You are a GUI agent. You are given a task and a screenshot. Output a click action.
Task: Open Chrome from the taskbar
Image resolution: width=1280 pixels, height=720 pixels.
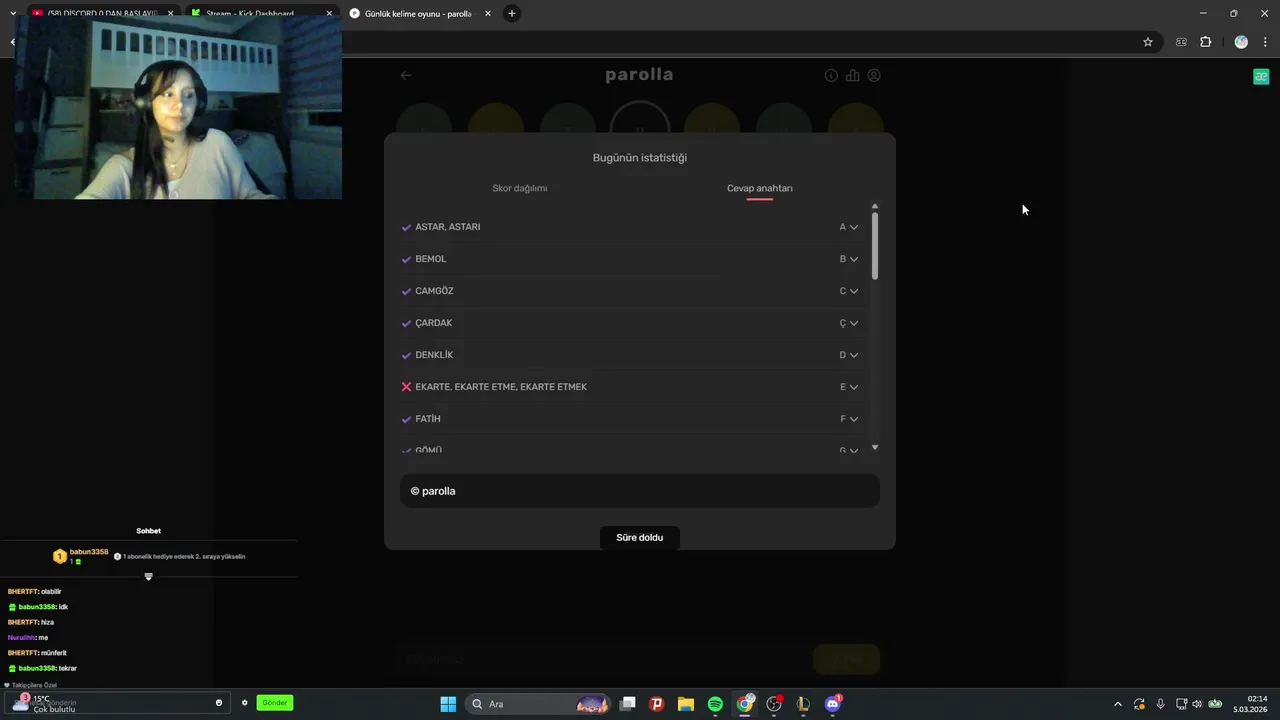(x=745, y=704)
